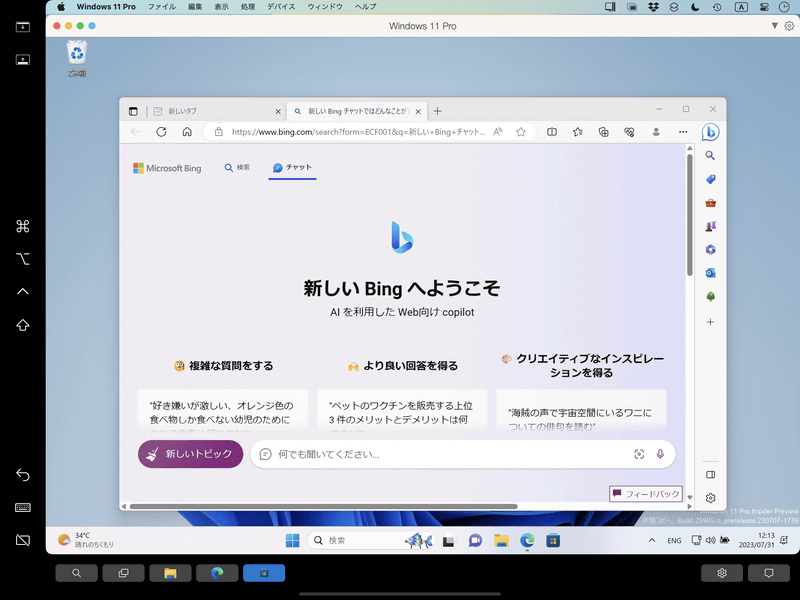The height and width of the screenshot is (600, 800).
Task: Open the ウィンドウ menu in Mac menu bar
Action: click(x=325, y=7)
